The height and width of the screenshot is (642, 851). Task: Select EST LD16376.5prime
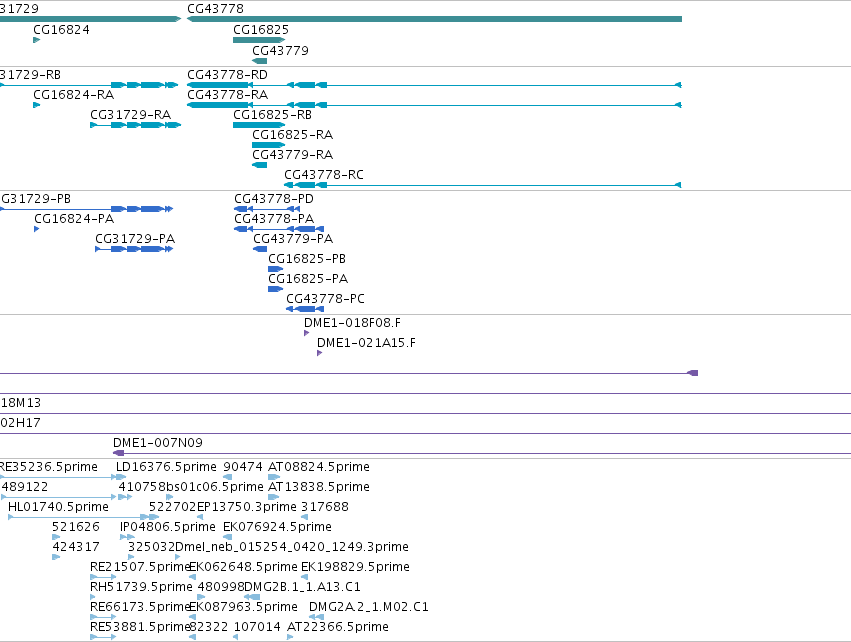click(121, 477)
